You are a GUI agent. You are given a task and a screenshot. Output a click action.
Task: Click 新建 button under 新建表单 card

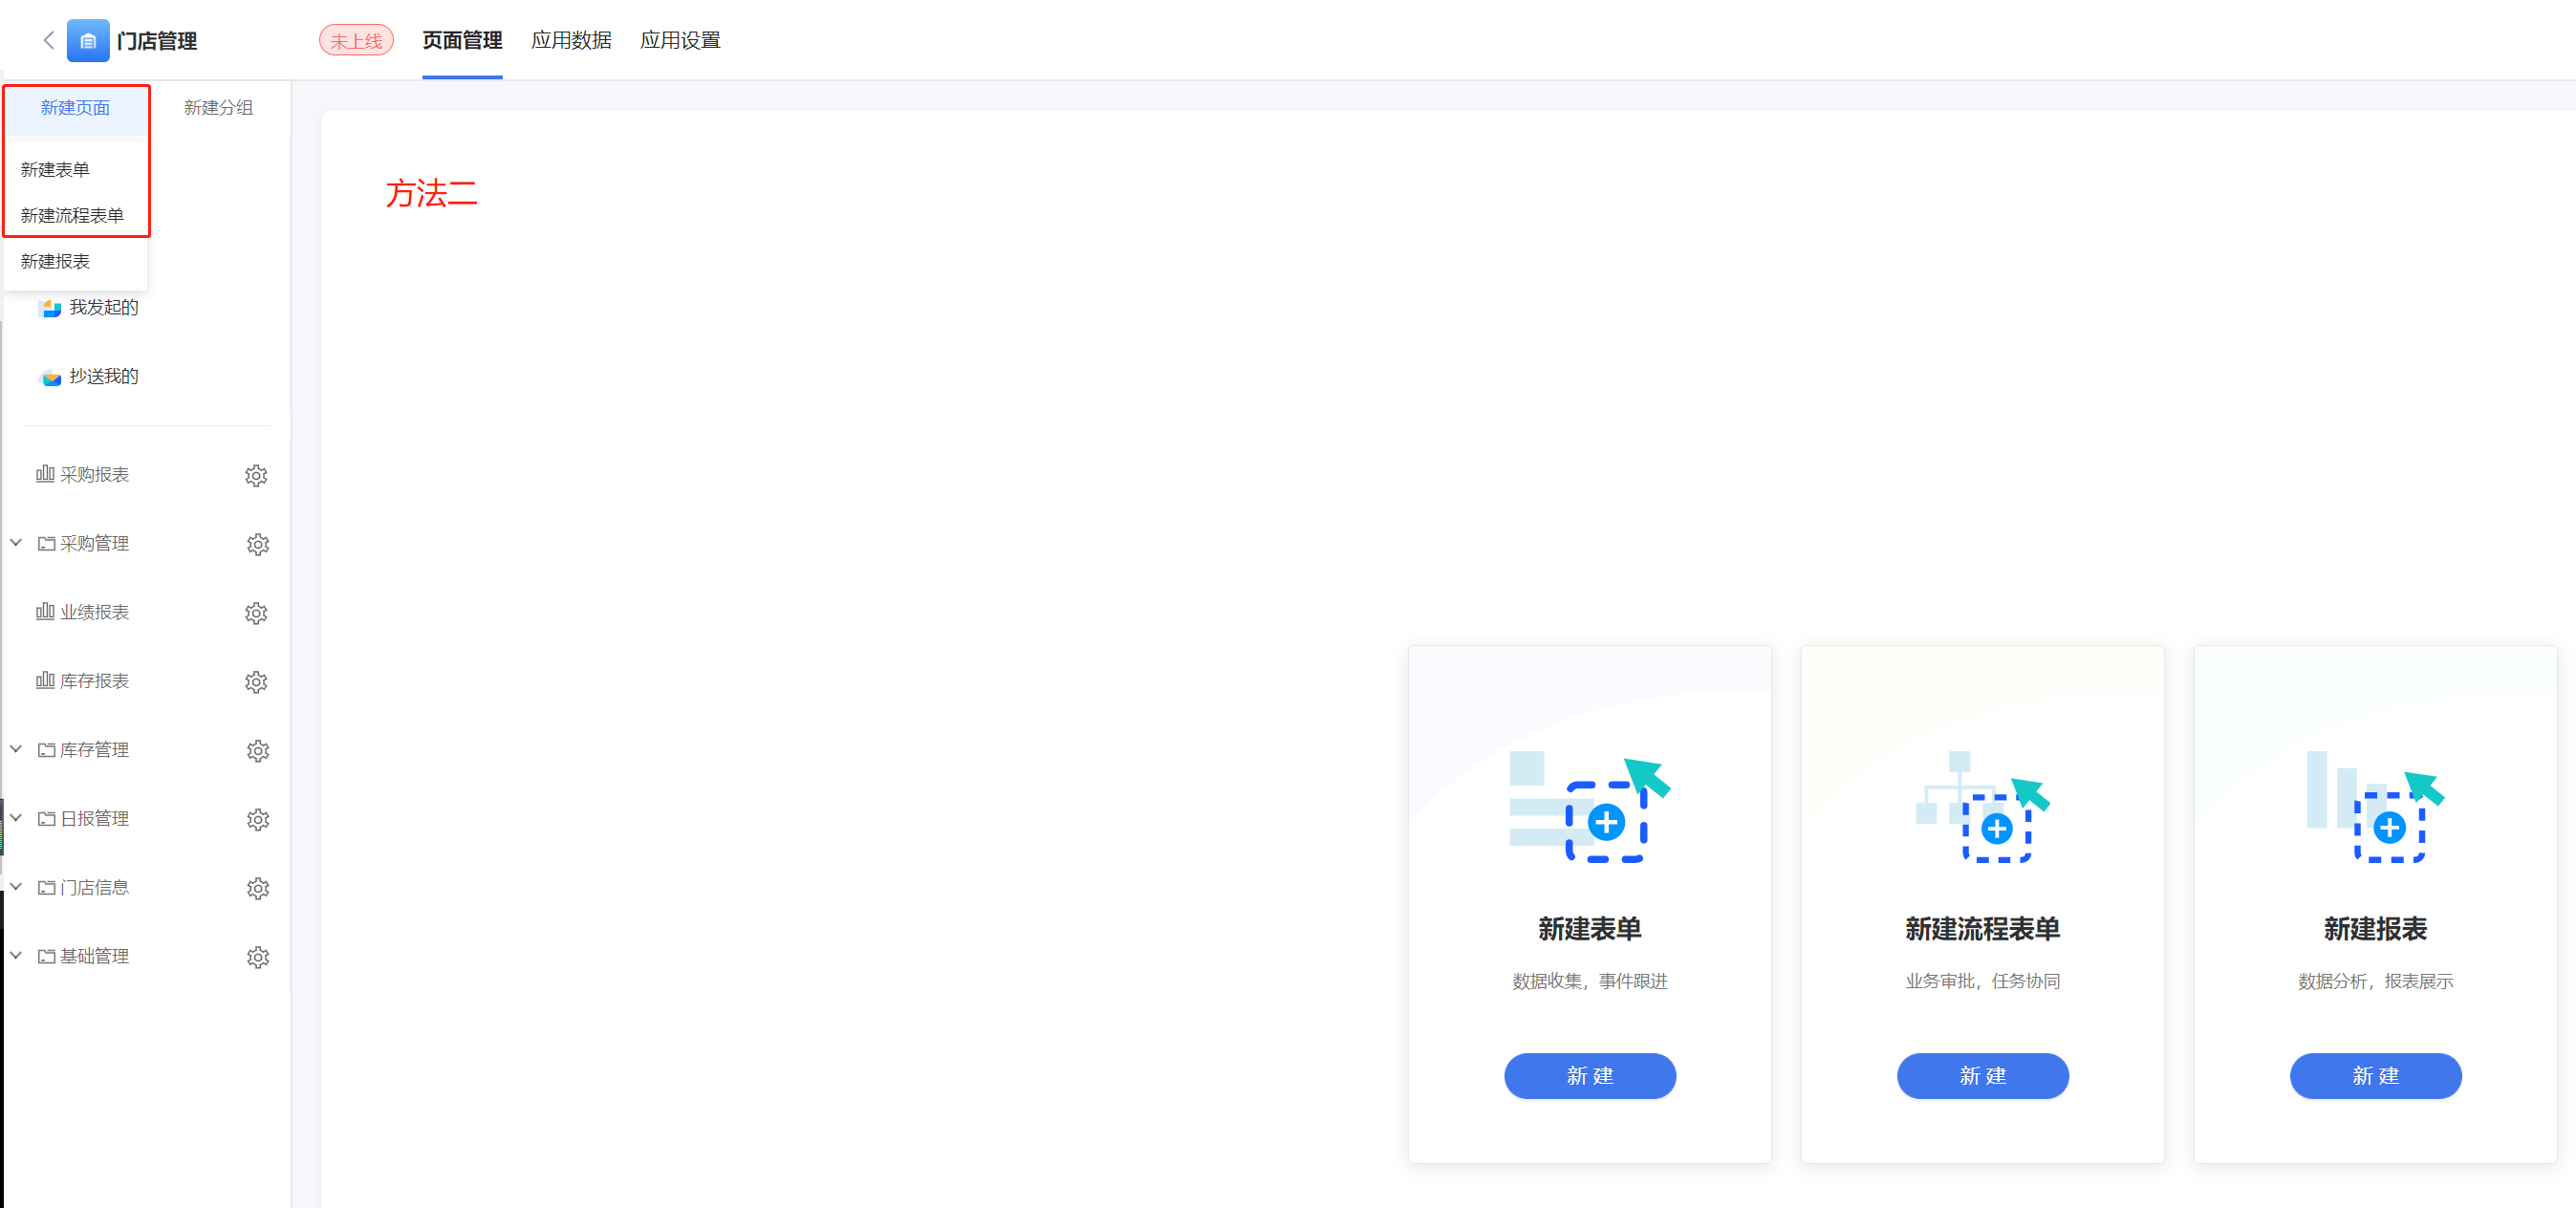point(1589,1076)
